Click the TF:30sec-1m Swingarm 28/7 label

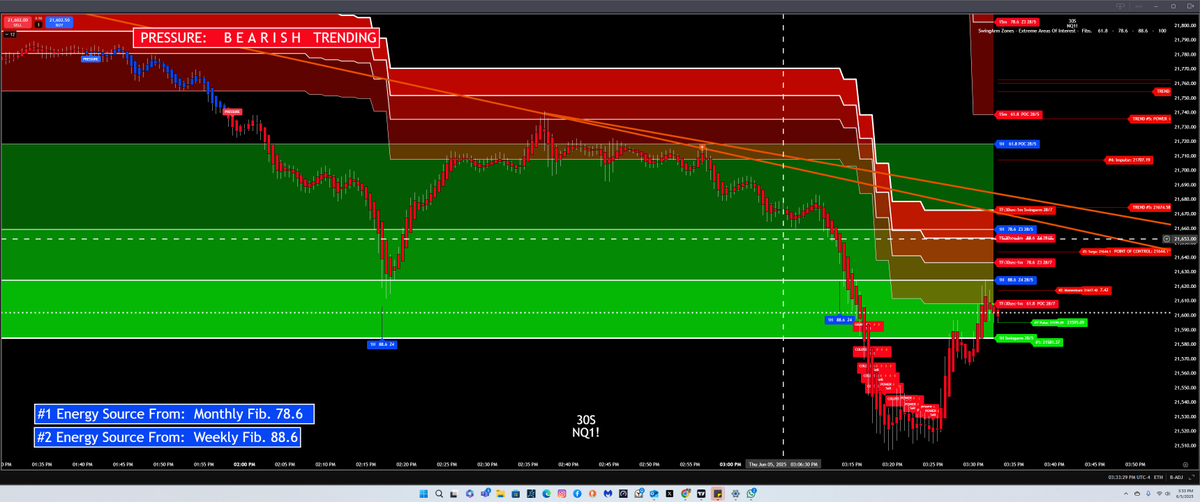[1027, 210]
